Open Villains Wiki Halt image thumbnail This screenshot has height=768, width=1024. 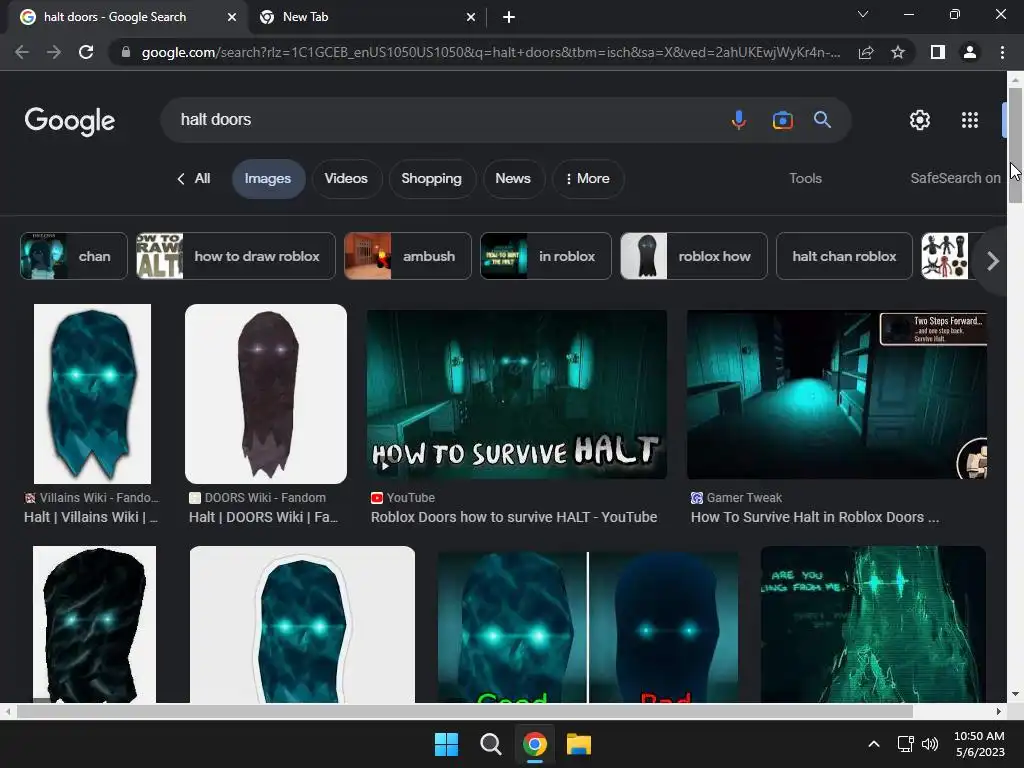pos(92,394)
